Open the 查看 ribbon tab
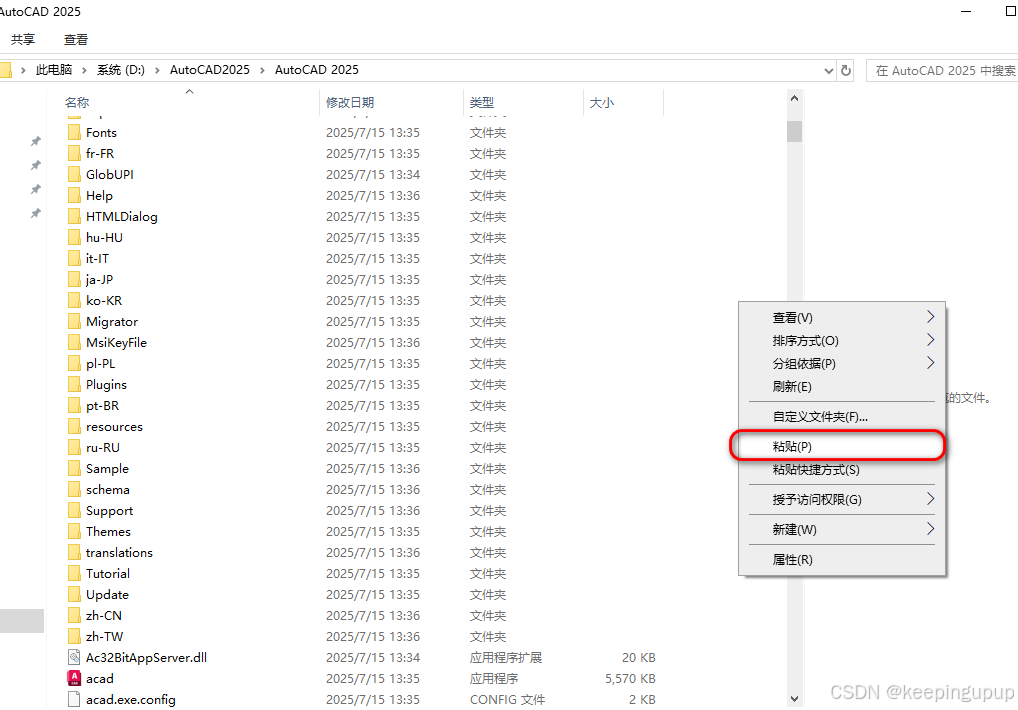The width and height of the screenshot is (1018, 710). point(75,40)
